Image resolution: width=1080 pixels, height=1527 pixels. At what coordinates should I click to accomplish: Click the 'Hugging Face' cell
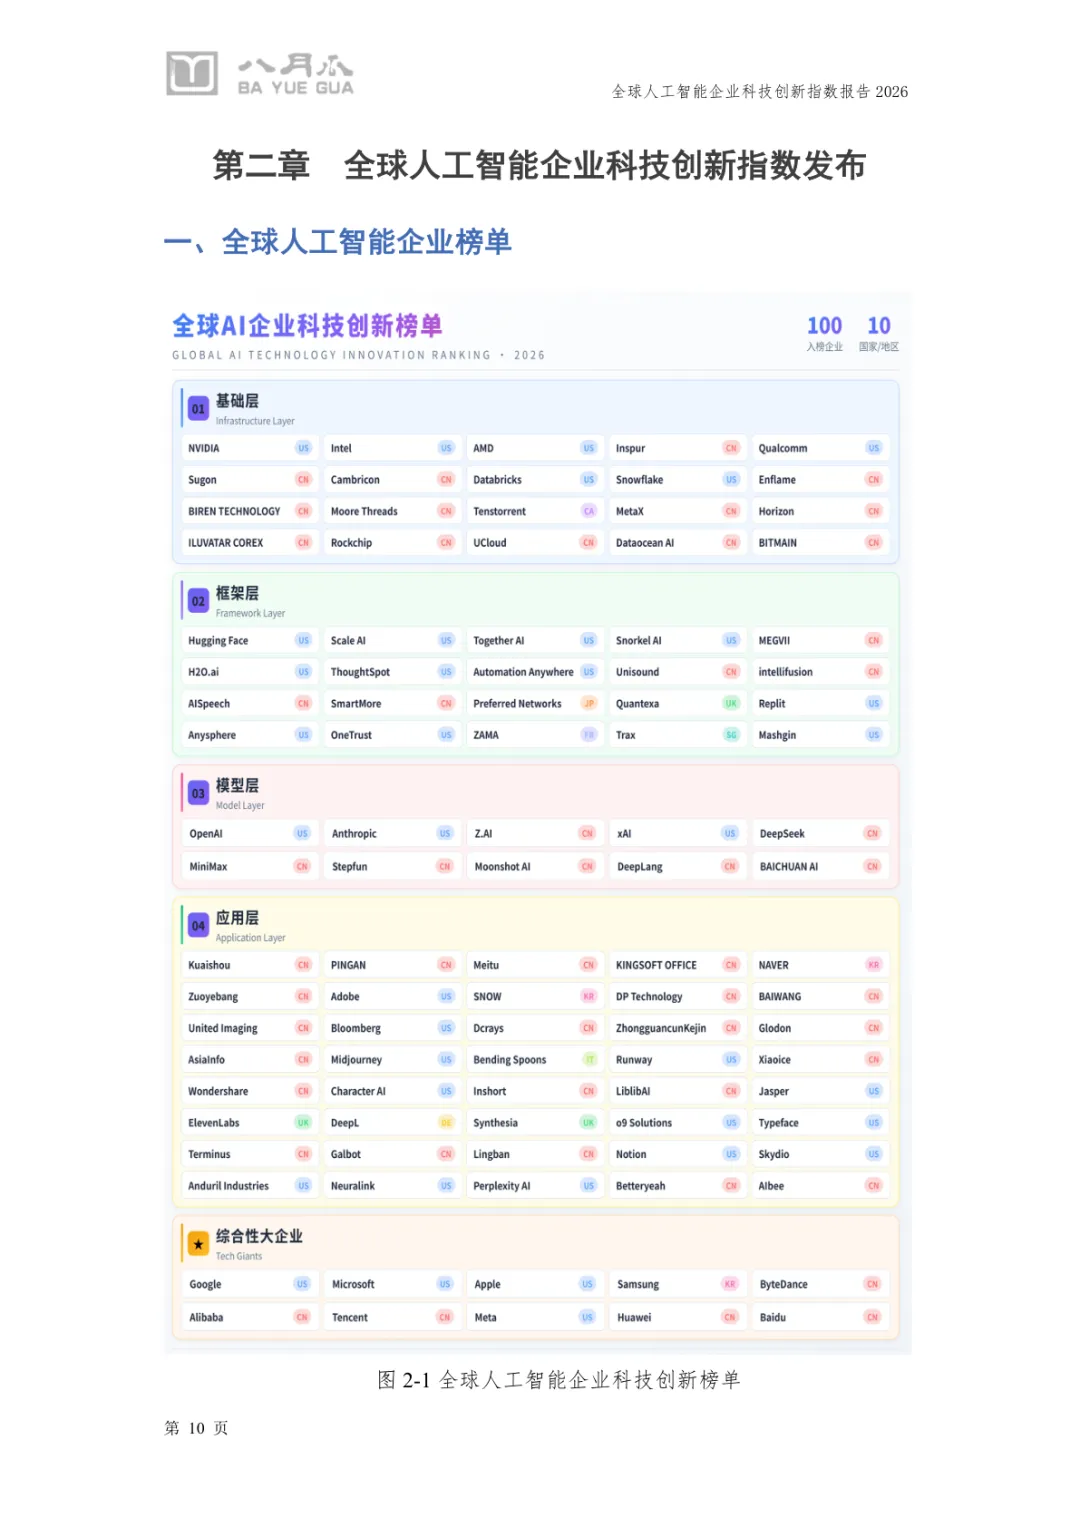(249, 640)
